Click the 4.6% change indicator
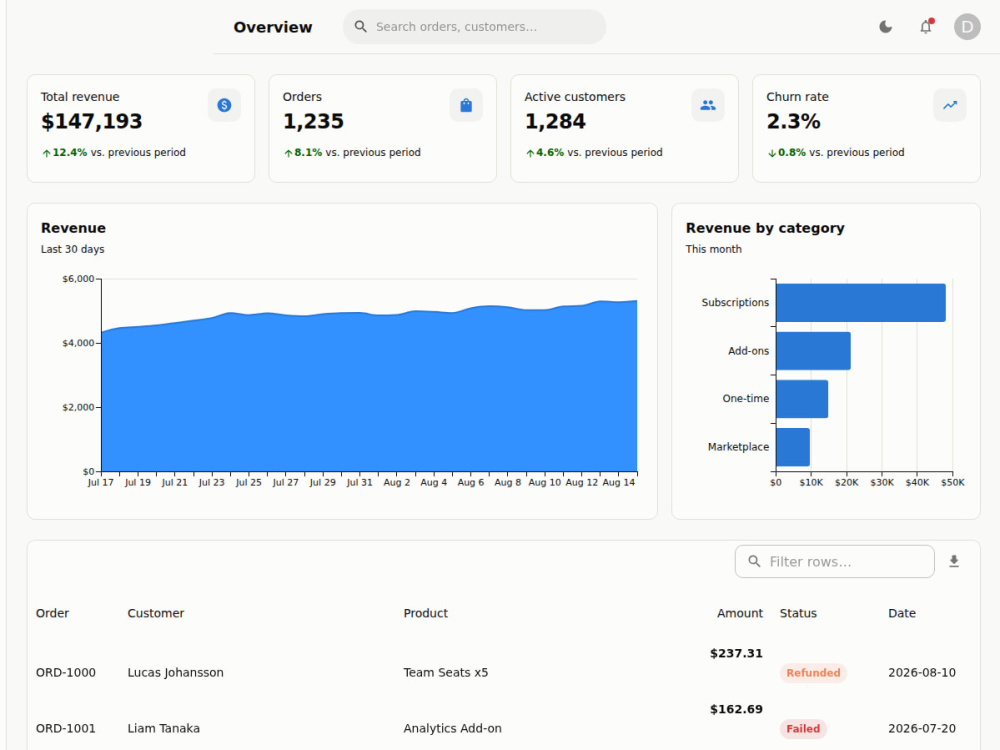Screen dimensions: 1000x750 coord(545,152)
